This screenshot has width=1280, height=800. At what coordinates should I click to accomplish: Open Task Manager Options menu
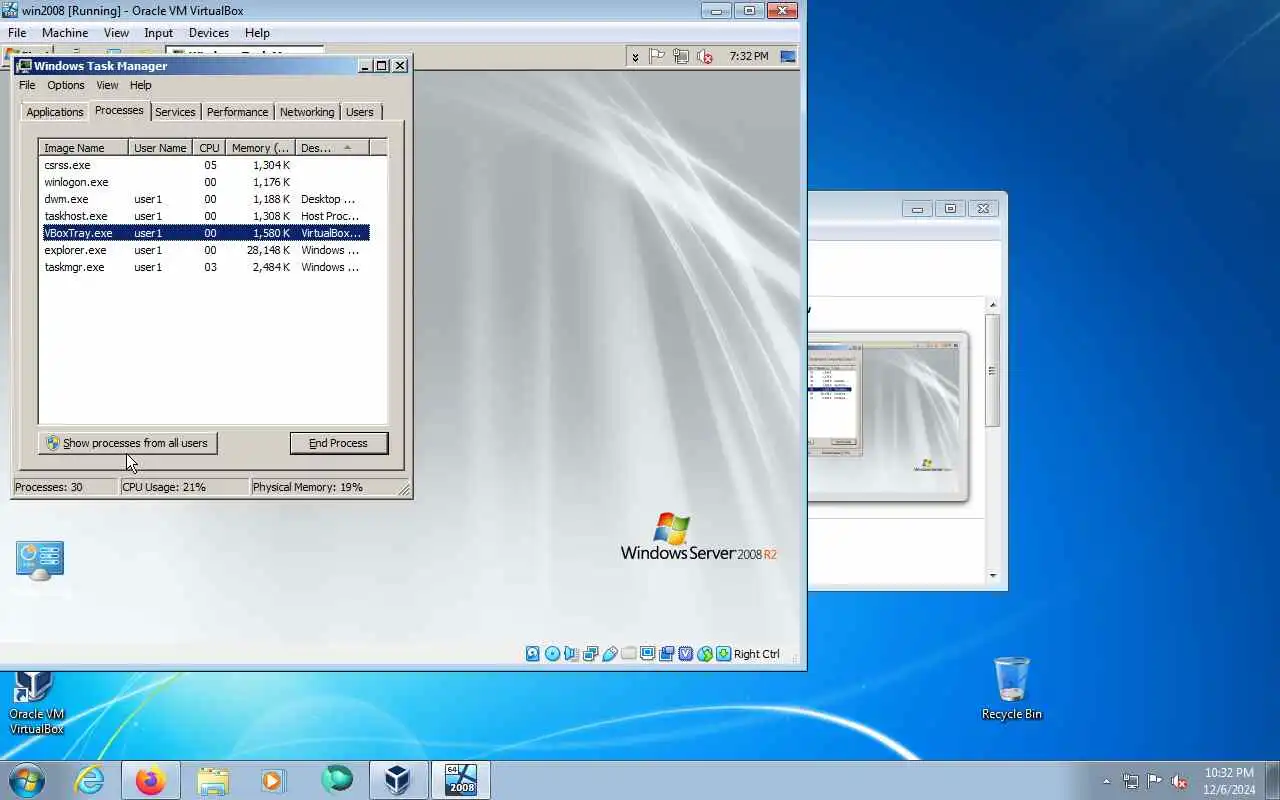[x=66, y=85]
